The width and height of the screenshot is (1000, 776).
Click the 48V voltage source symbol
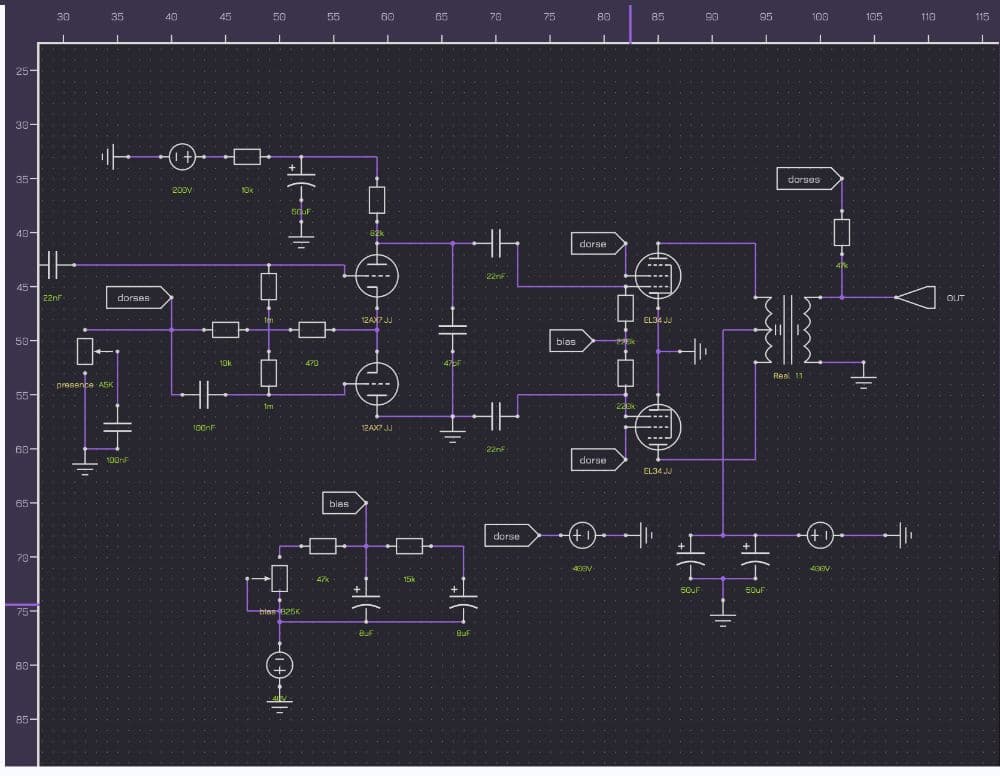click(x=279, y=665)
